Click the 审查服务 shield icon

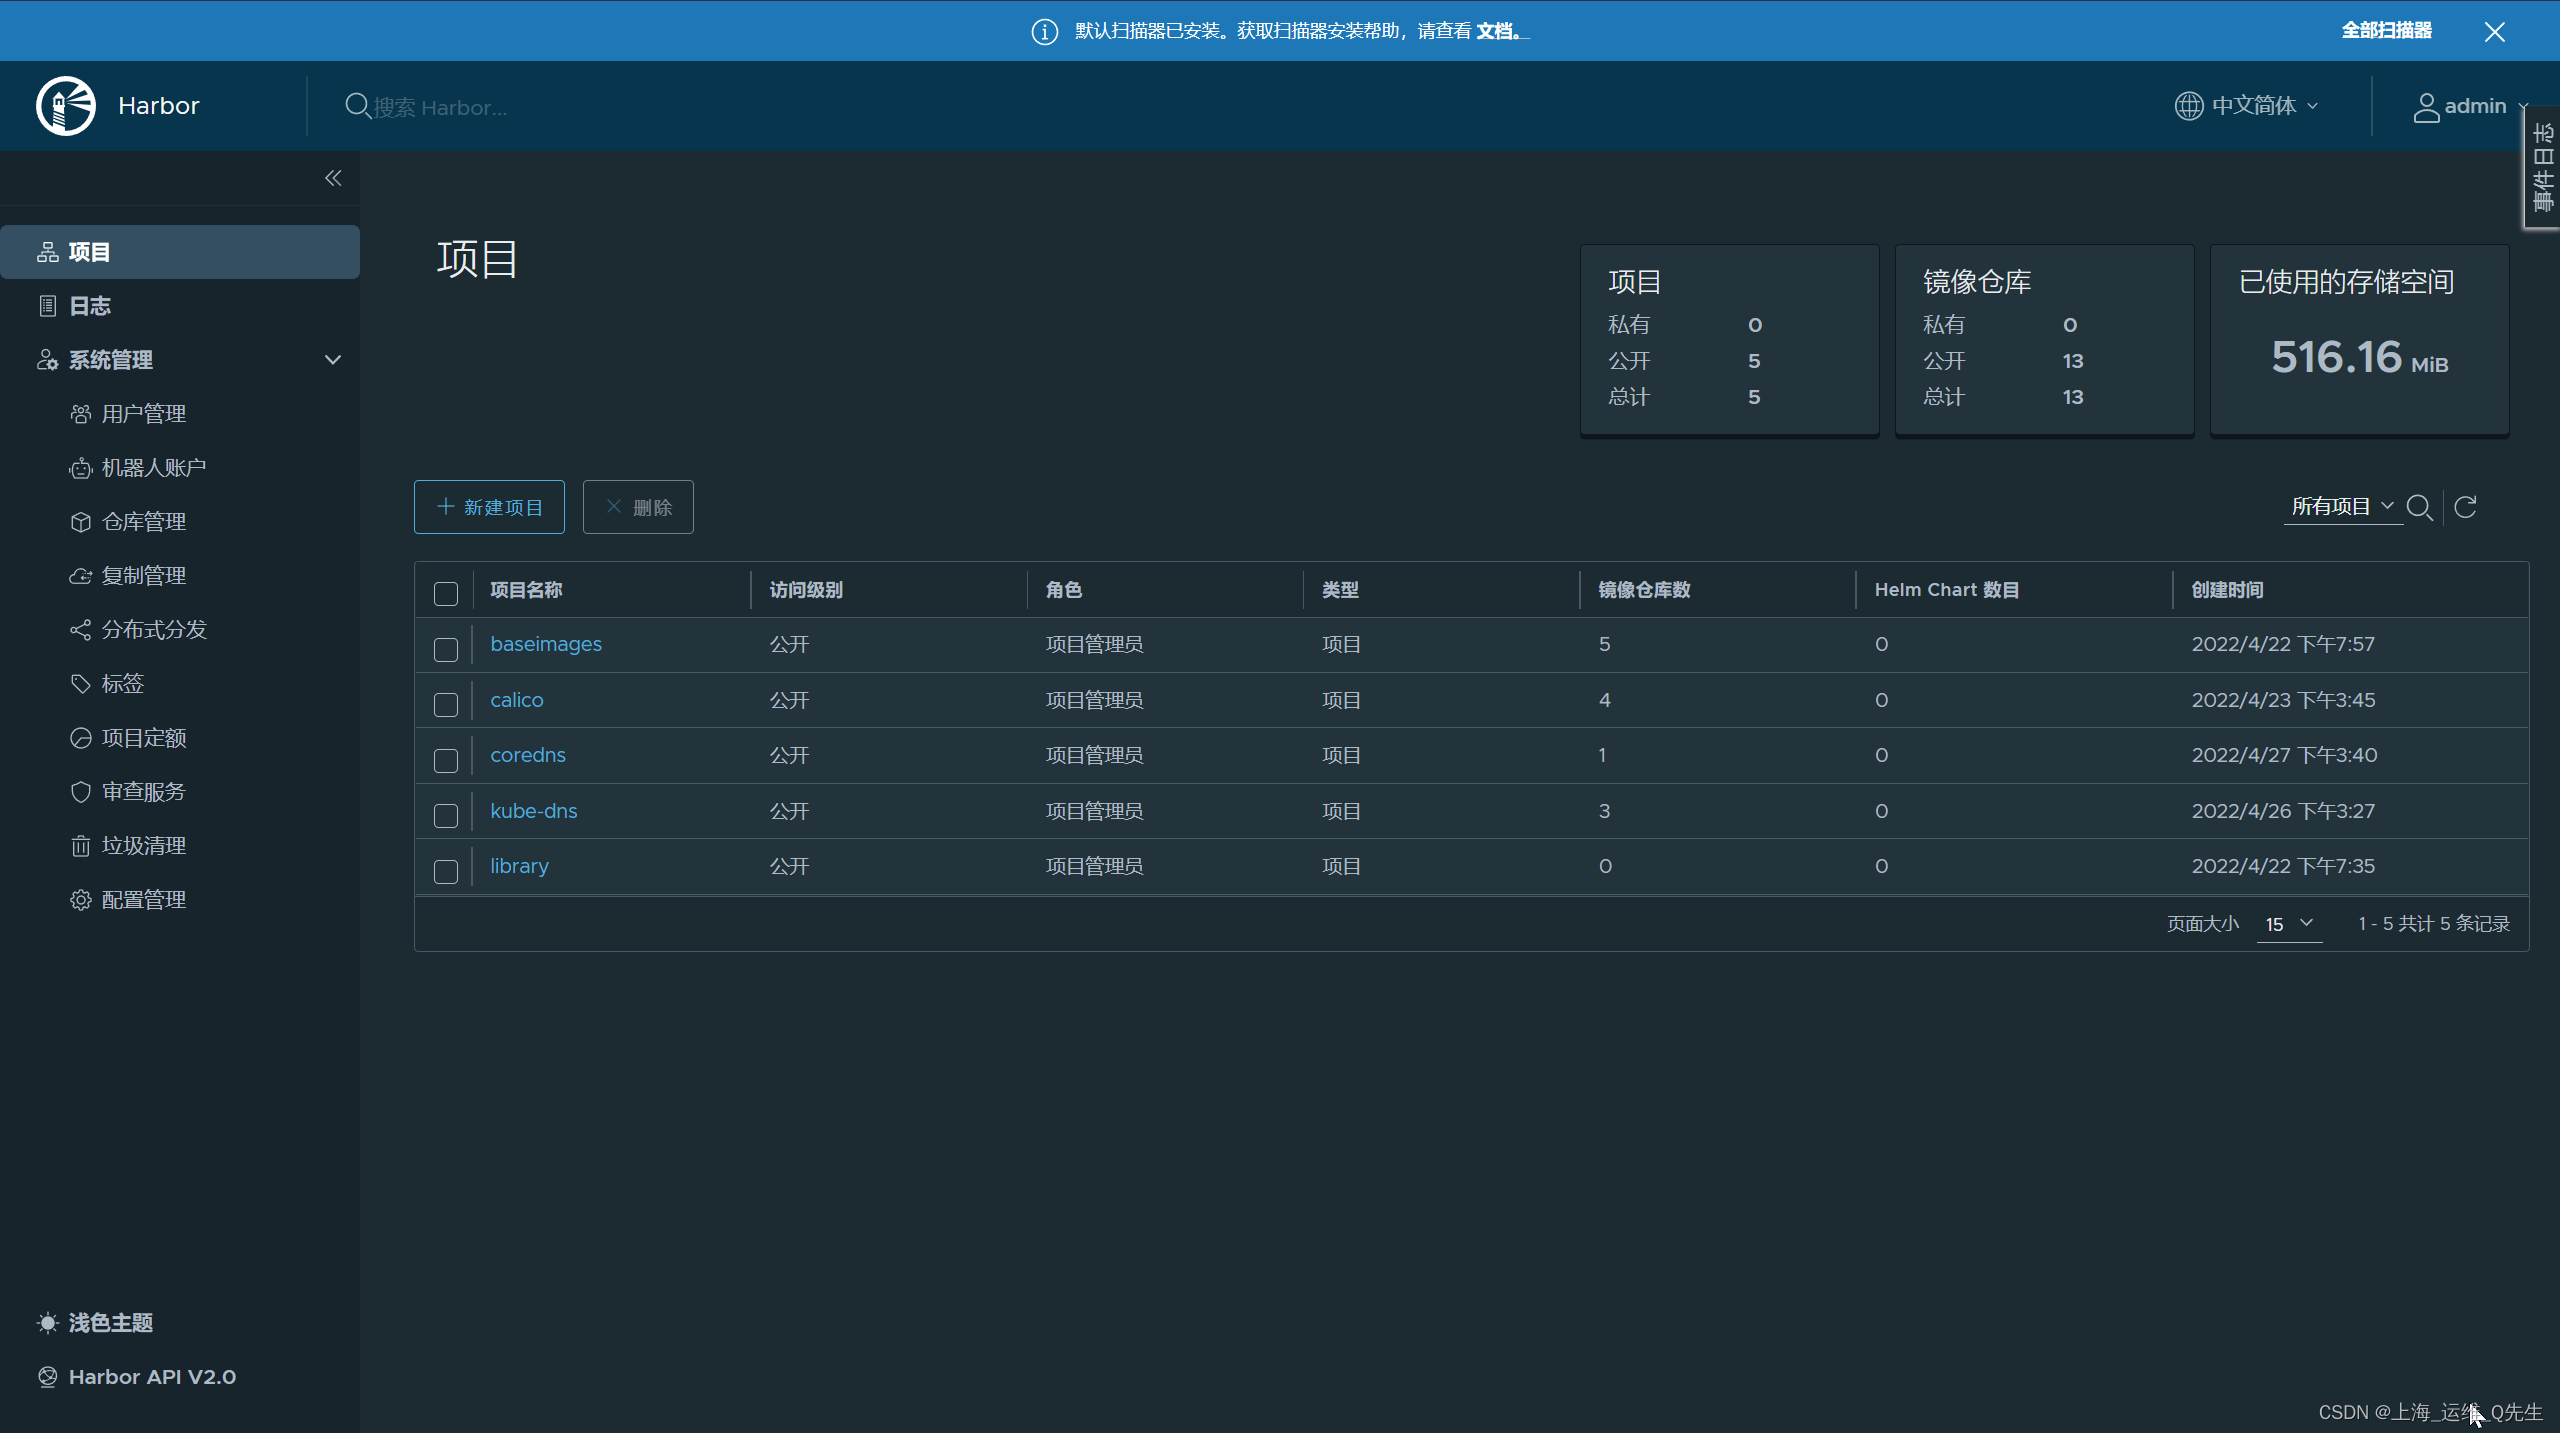coord(81,792)
